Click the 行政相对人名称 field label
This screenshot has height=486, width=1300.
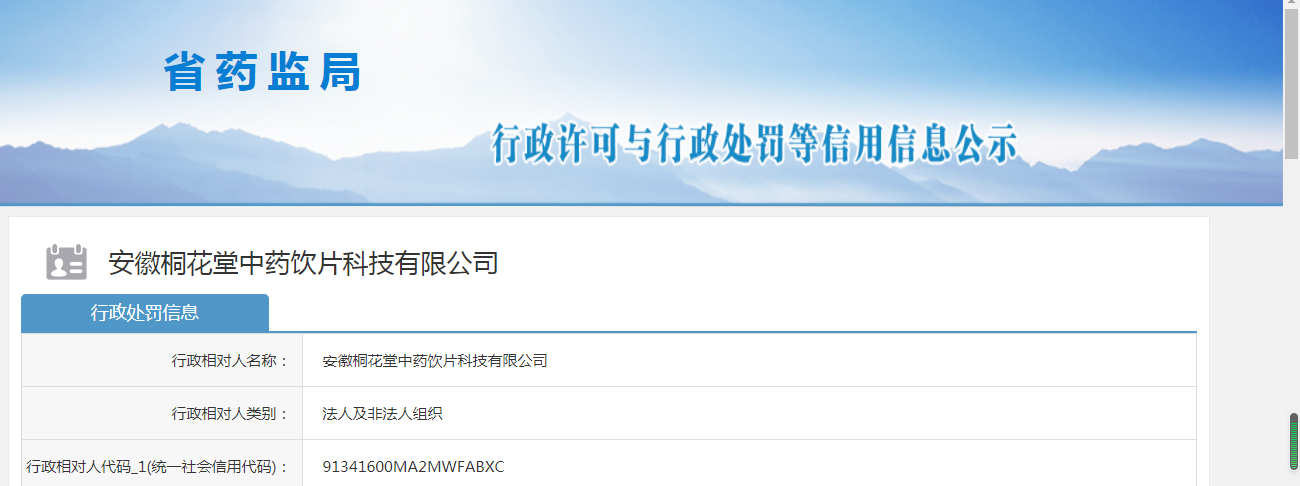(x=230, y=361)
